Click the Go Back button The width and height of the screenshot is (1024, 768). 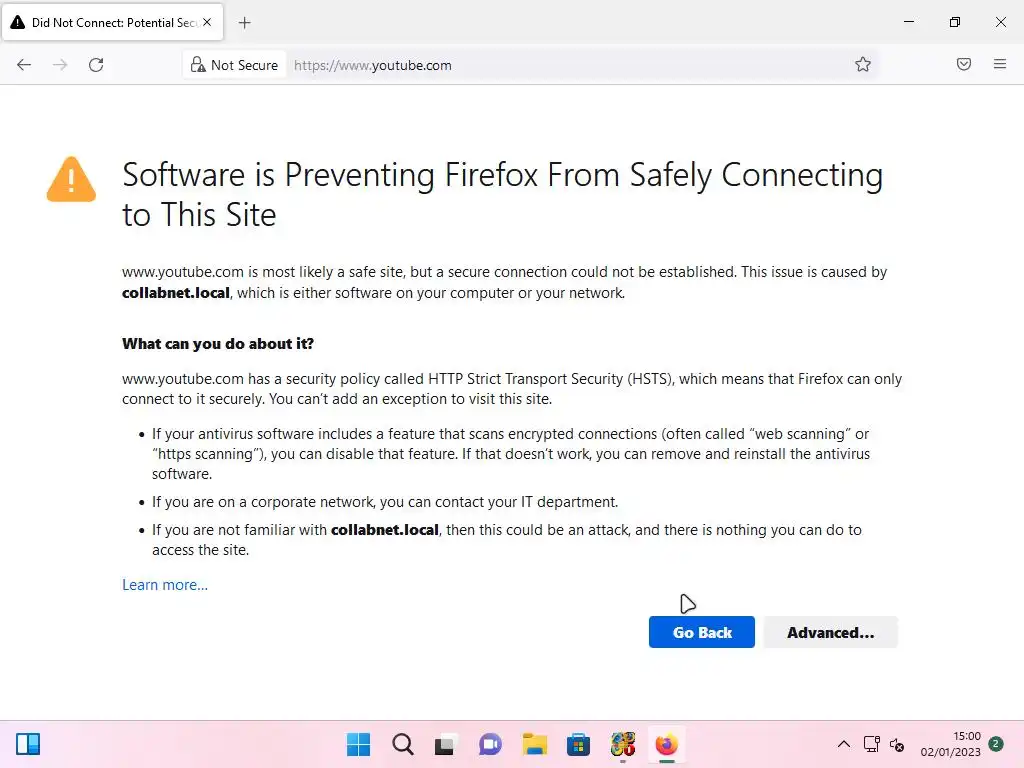[x=701, y=632]
